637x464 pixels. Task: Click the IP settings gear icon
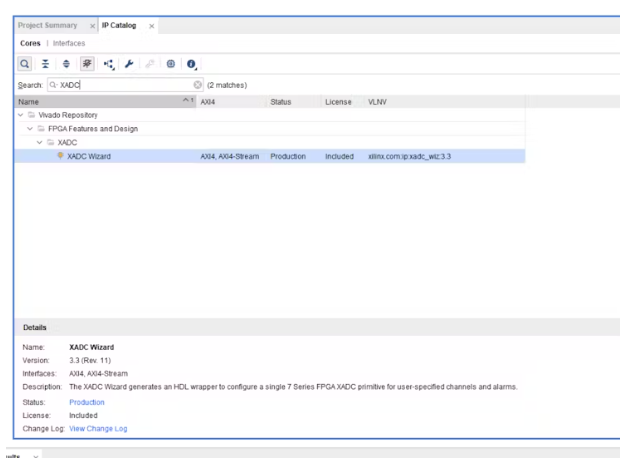[171, 63]
